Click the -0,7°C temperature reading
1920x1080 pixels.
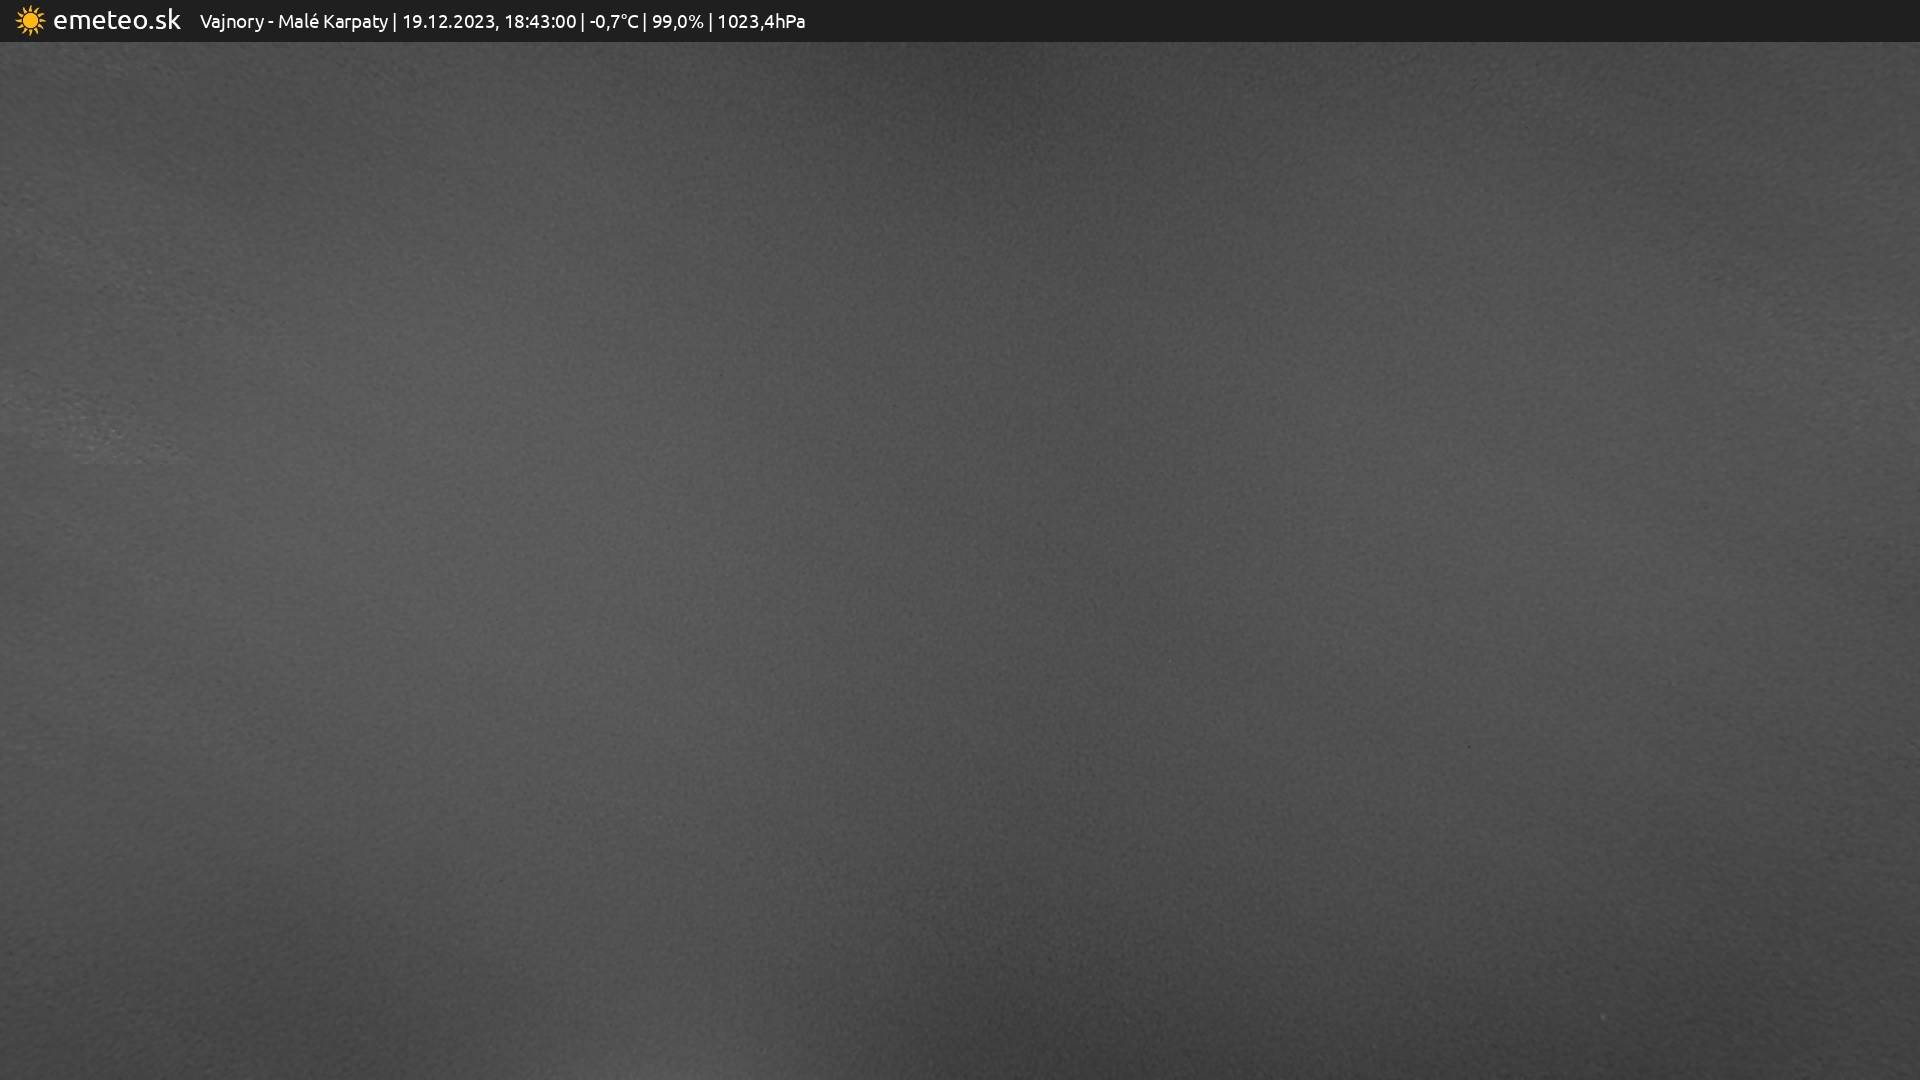point(613,22)
